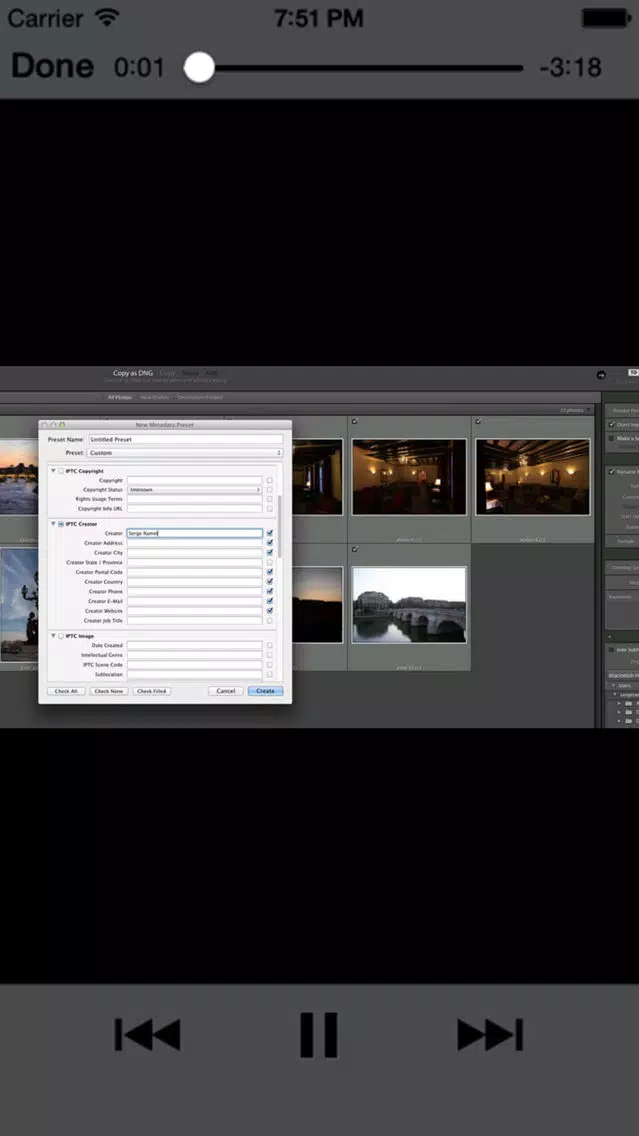Uncheck import checkbox above top-right interior photo

point(478,422)
